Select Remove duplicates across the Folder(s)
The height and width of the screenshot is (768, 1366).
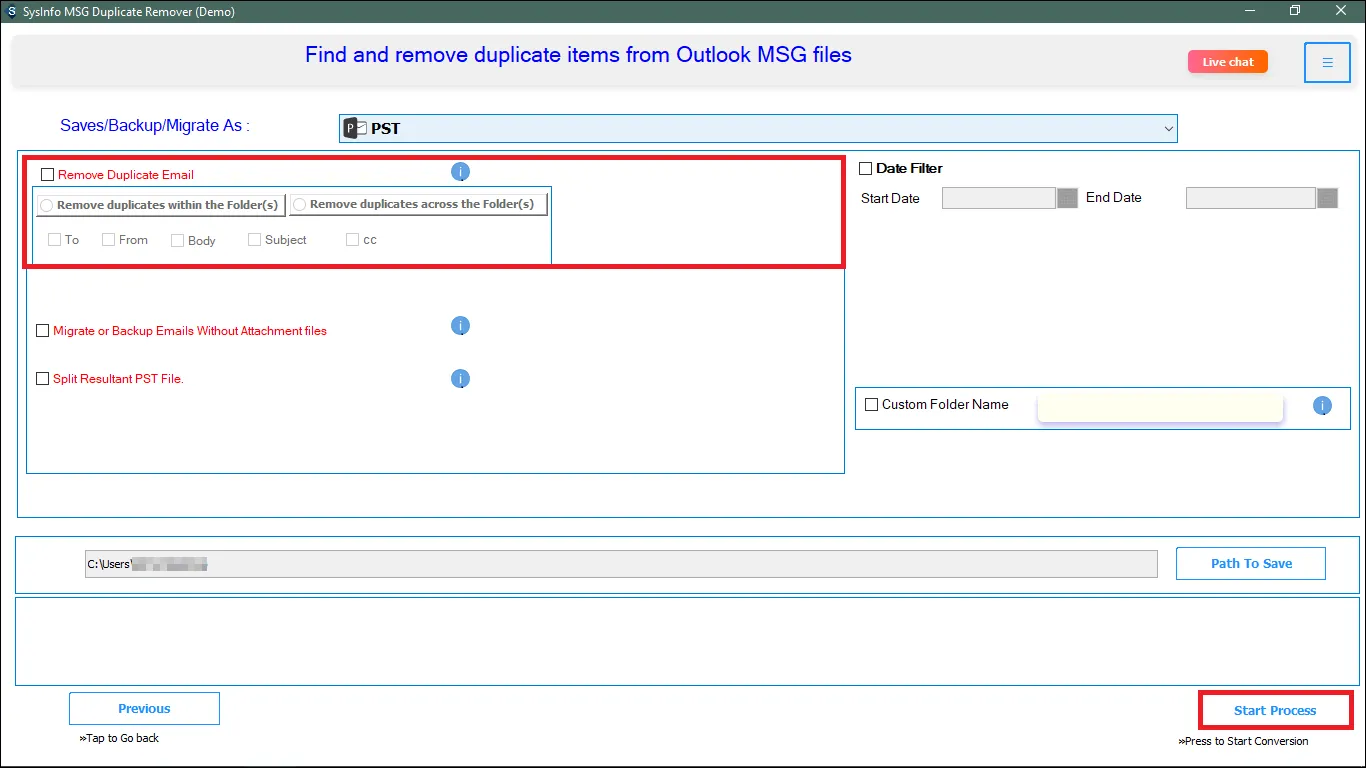coord(298,205)
